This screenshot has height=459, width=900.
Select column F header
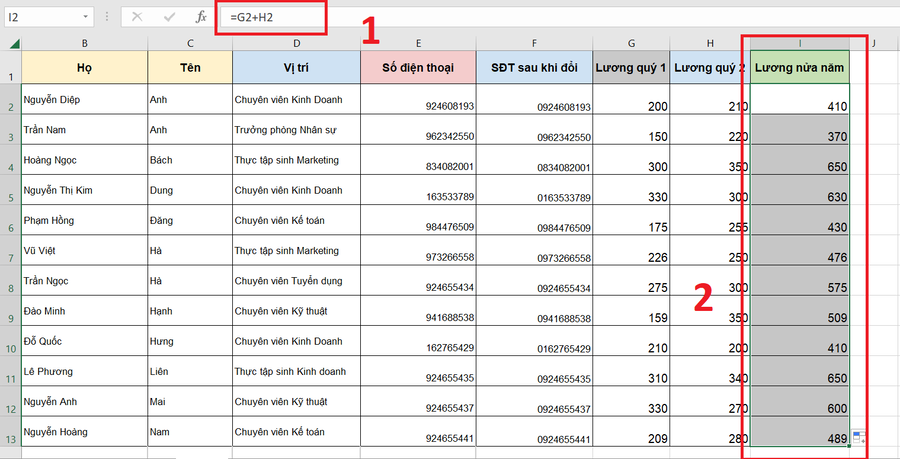(534, 44)
